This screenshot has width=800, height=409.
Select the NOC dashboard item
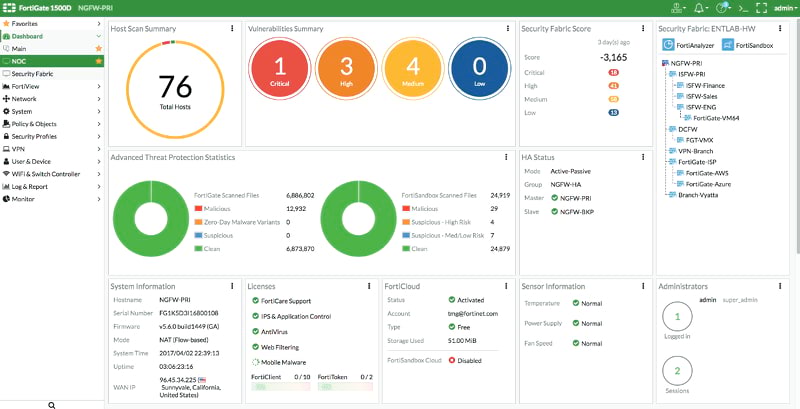pyautogui.click(x=52, y=61)
